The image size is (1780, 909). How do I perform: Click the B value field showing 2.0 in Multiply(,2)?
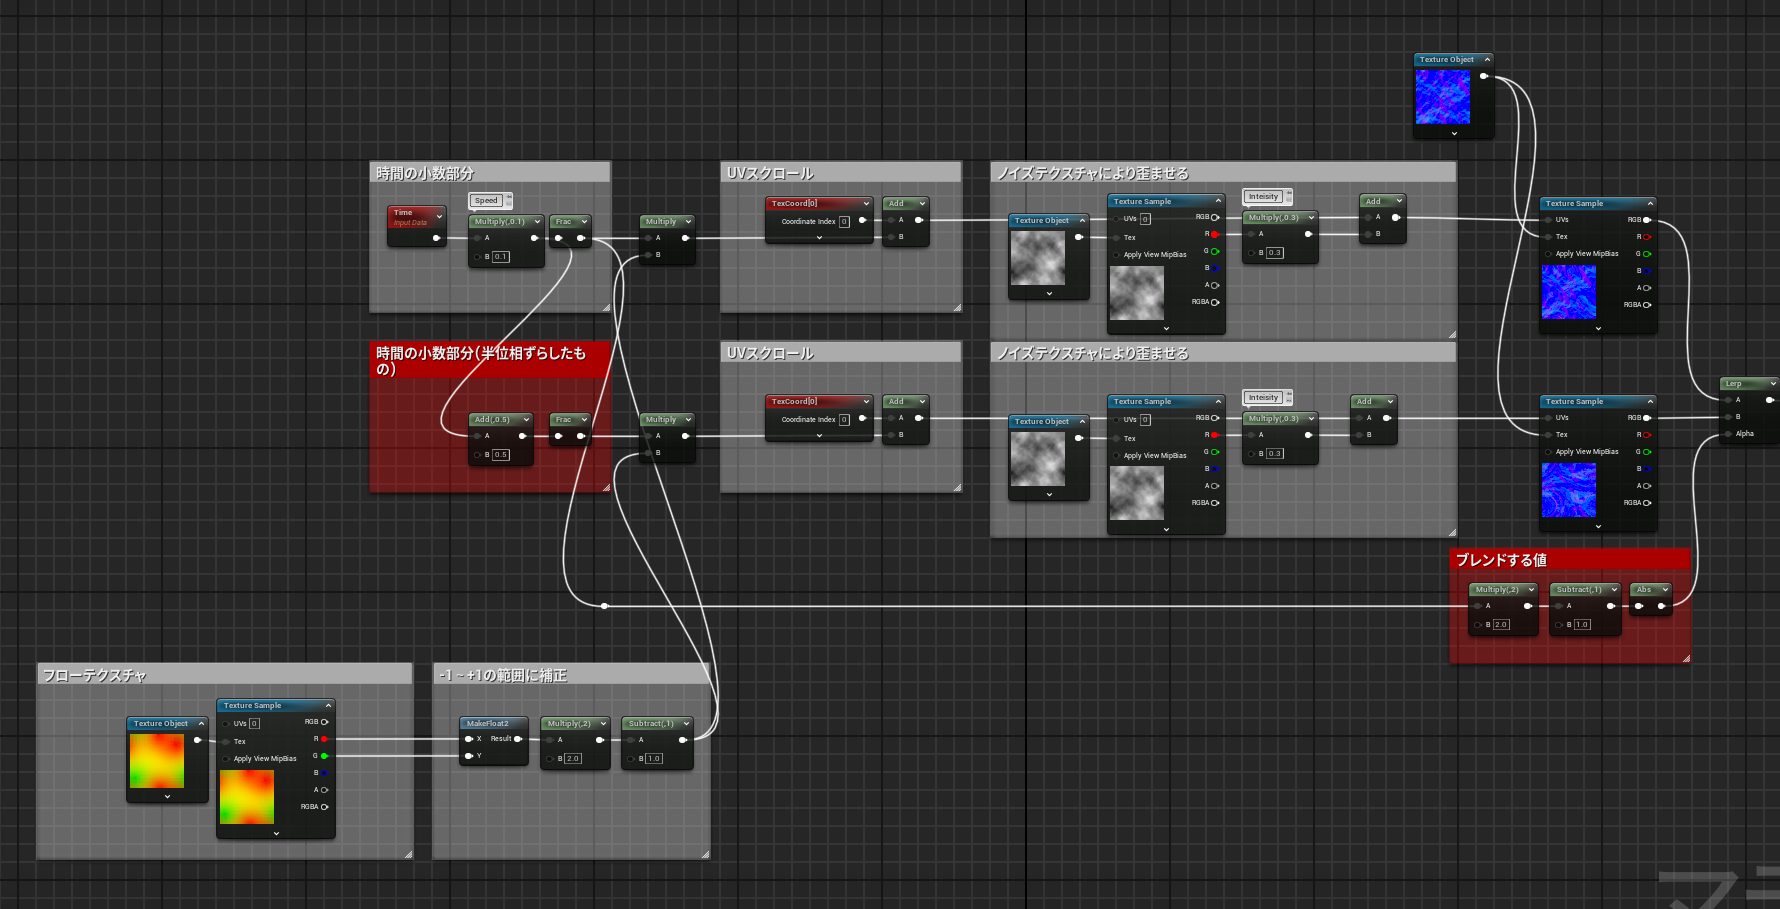point(571,757)
